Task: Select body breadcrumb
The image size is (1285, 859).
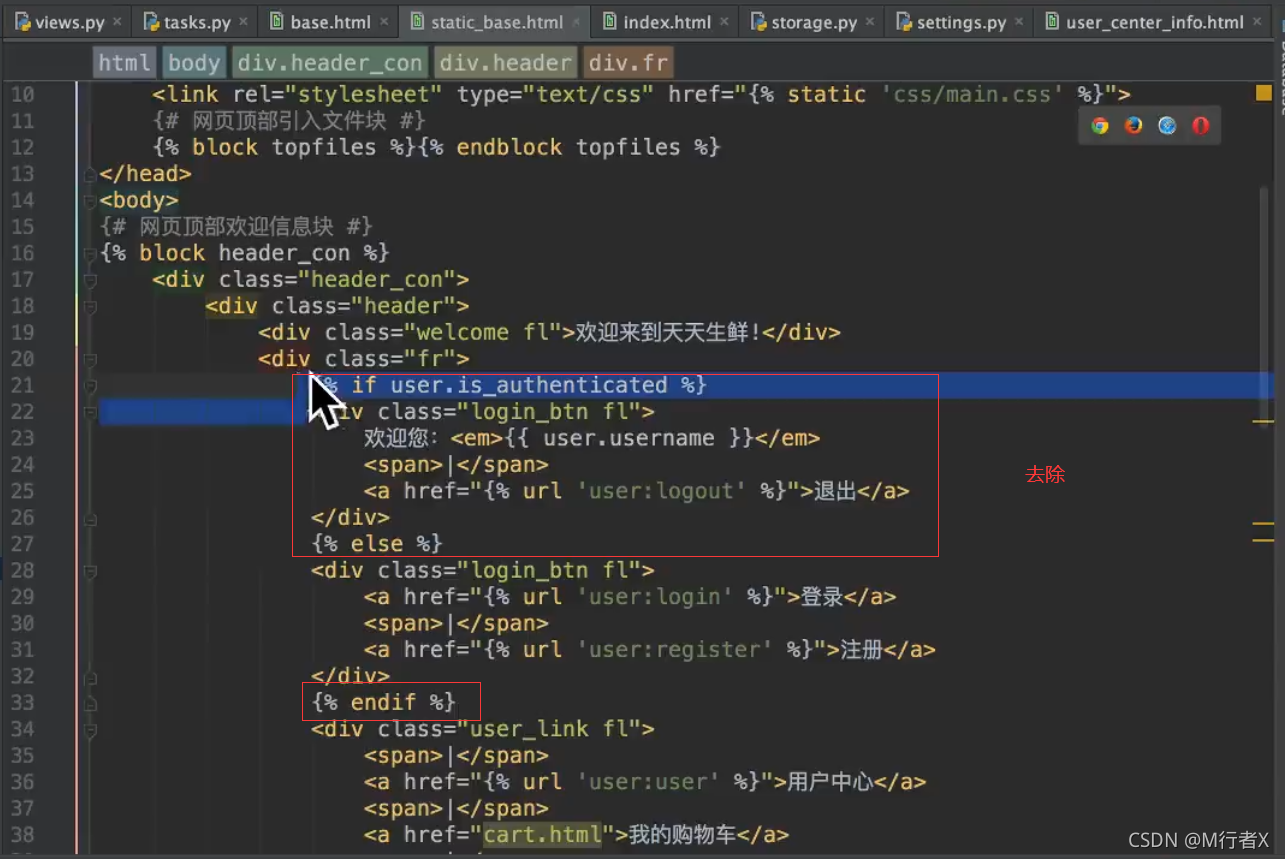Action: click(194, 63)
